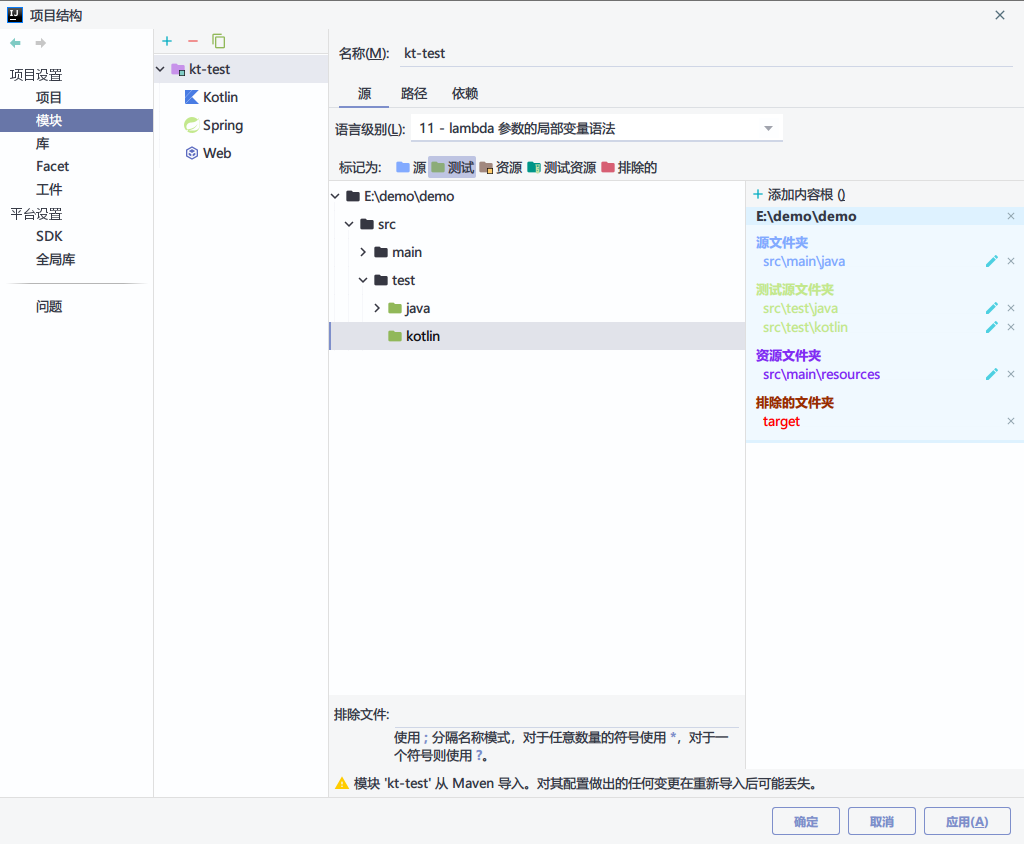The width and height of the screenshot is (1024, 844).
Task: Switch to the 路径 (Paths) tab
Action: tap(414, 93)
